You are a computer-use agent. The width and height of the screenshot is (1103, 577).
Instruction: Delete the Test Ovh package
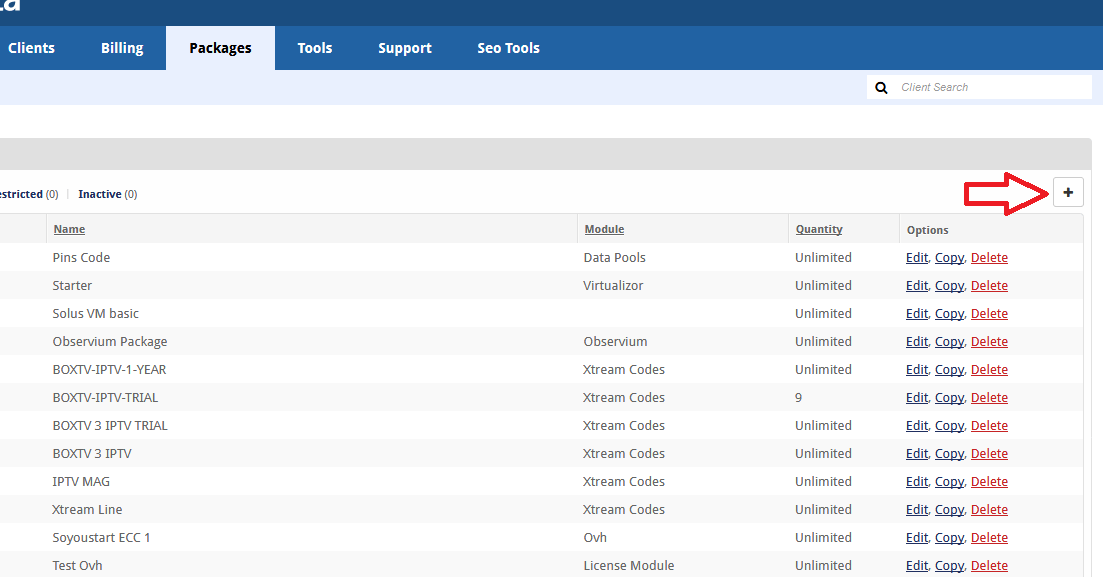coord(989,565)
